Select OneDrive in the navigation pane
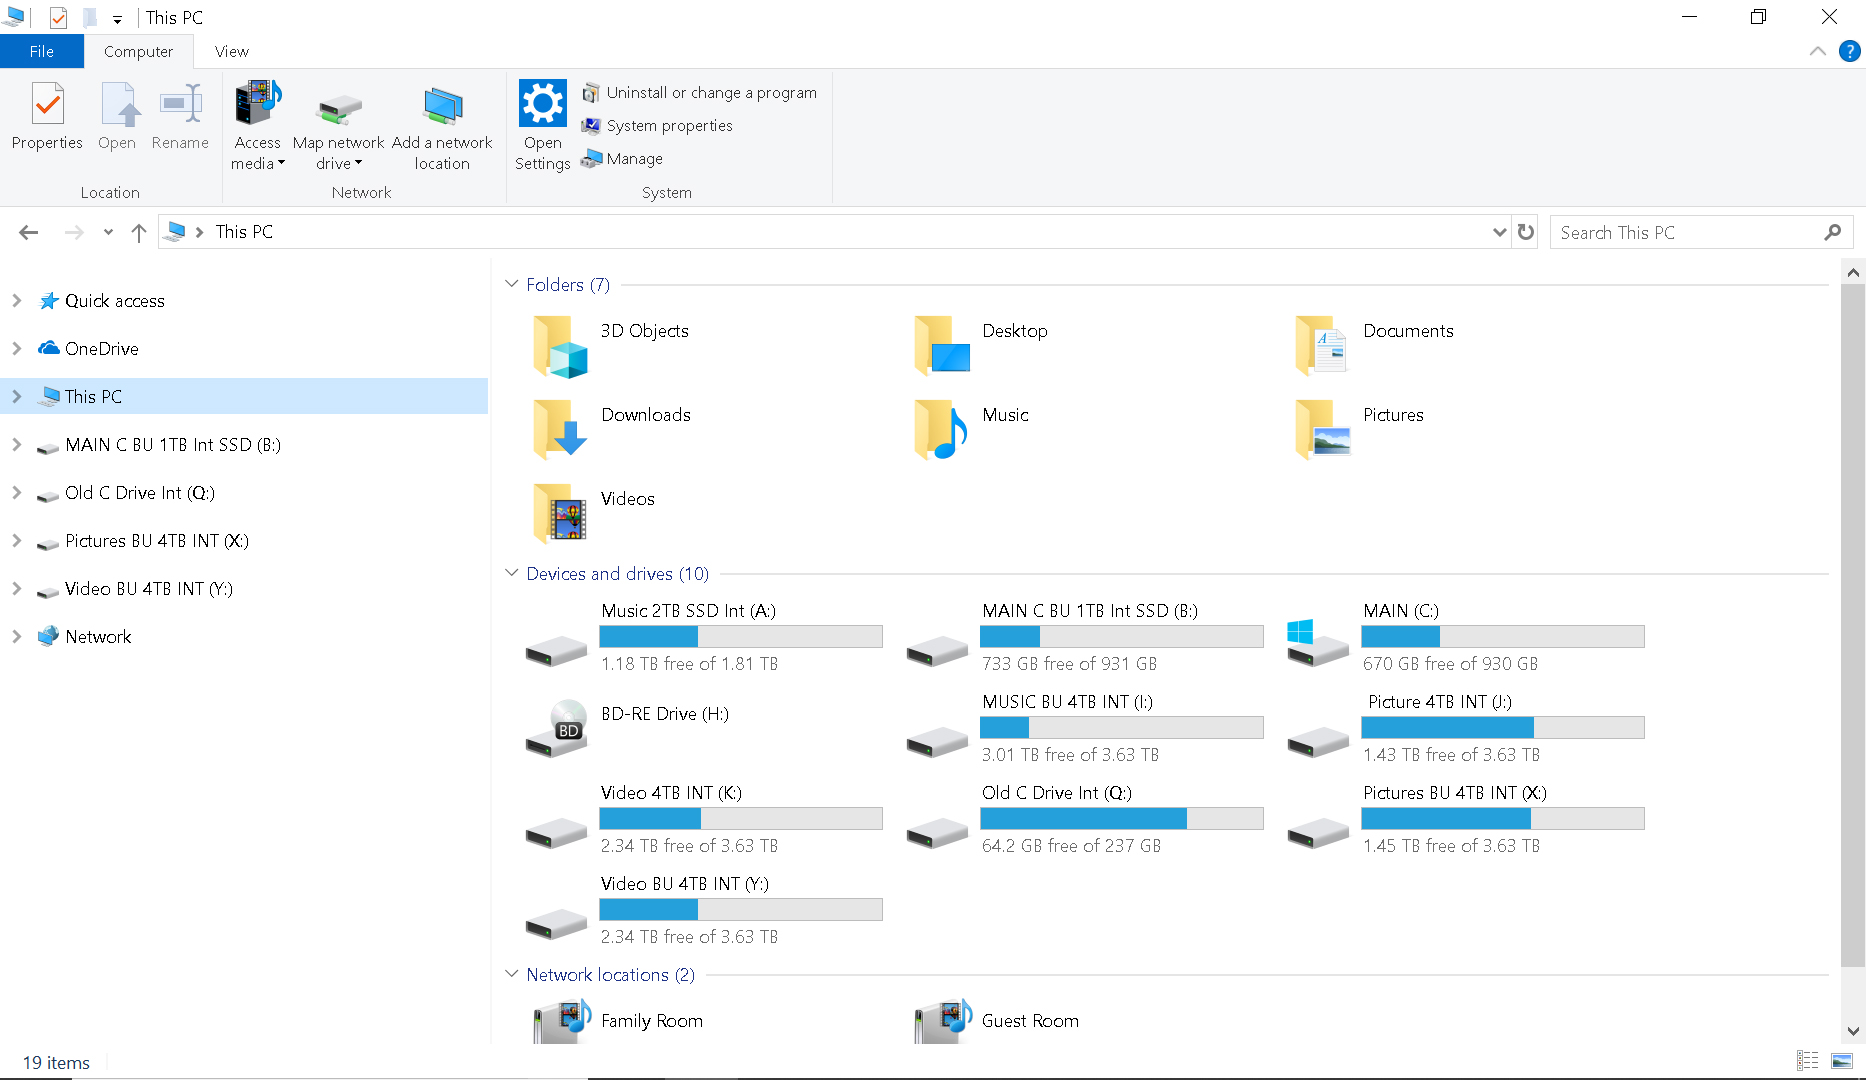This screenshot has height=1080, width=1866. point(101,348)
